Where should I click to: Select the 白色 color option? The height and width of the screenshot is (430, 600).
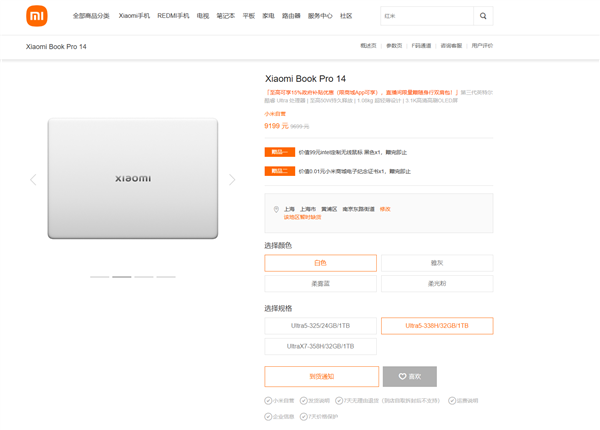pos(320,263)
